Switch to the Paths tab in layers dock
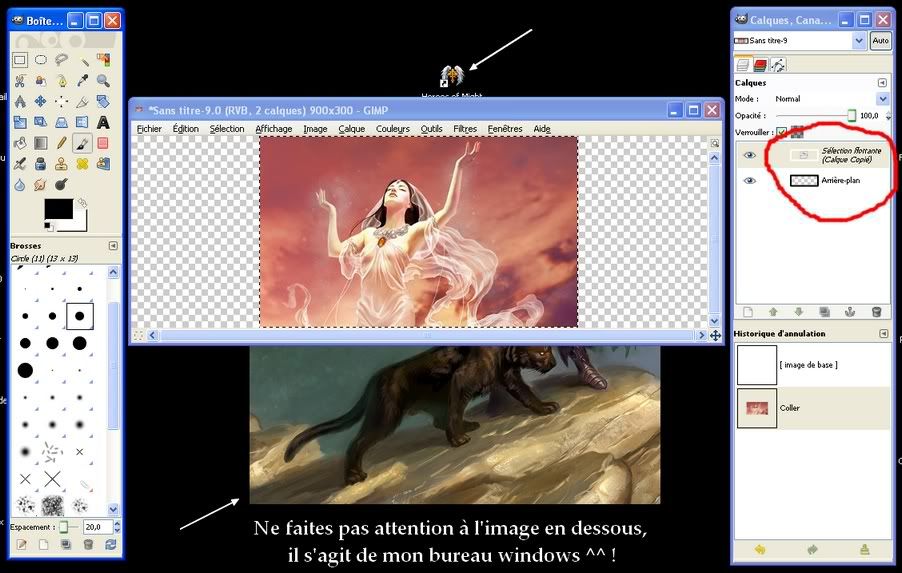Viewport: 902px width, 573px height. tap(778, 65)
